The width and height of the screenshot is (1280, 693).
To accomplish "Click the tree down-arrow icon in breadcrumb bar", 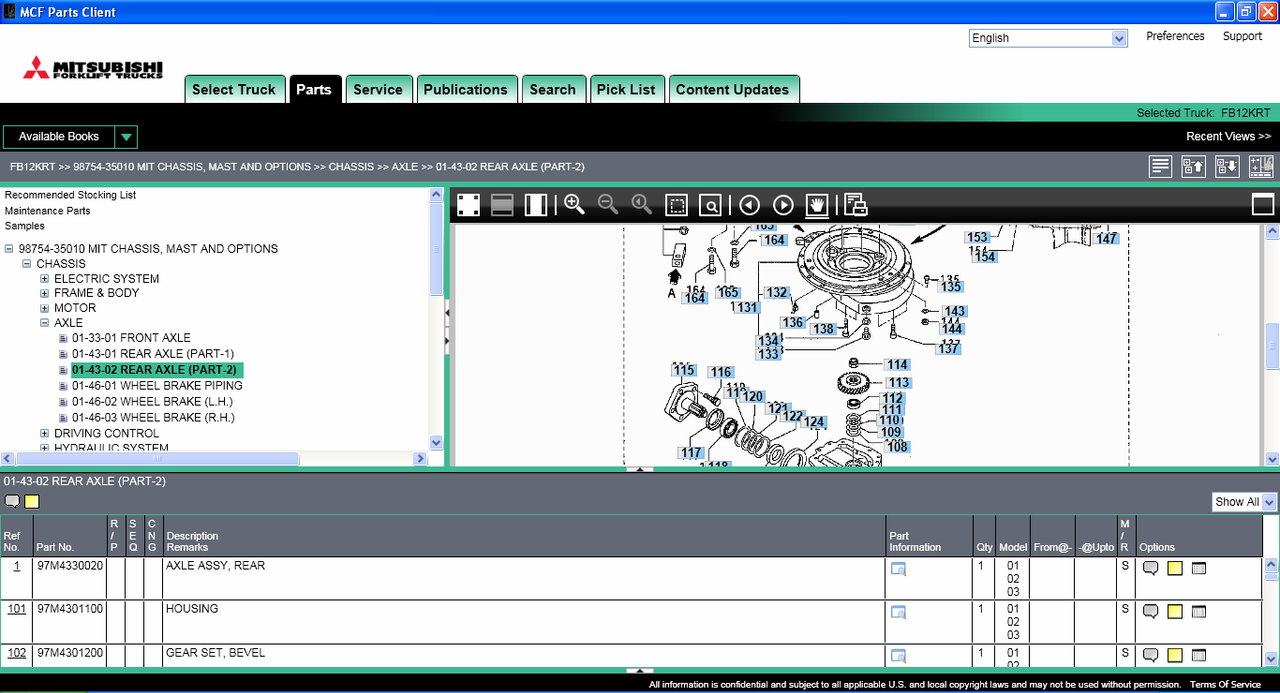I will click(x=1227, y=167).
